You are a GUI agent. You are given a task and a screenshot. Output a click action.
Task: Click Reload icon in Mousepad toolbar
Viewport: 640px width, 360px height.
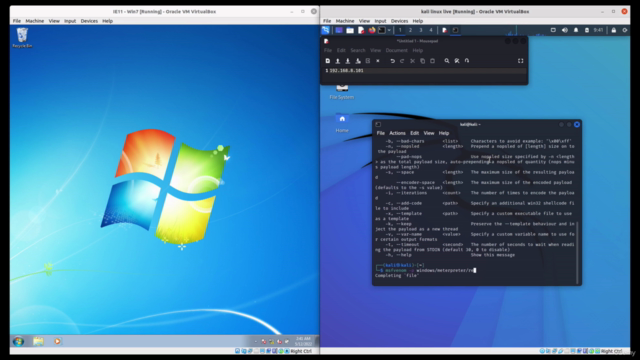tap(368, 61)
